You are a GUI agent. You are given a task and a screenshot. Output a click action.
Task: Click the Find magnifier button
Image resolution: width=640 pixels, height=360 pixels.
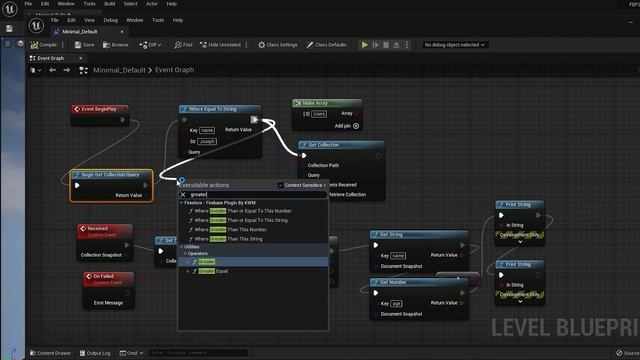coord(183,45)
